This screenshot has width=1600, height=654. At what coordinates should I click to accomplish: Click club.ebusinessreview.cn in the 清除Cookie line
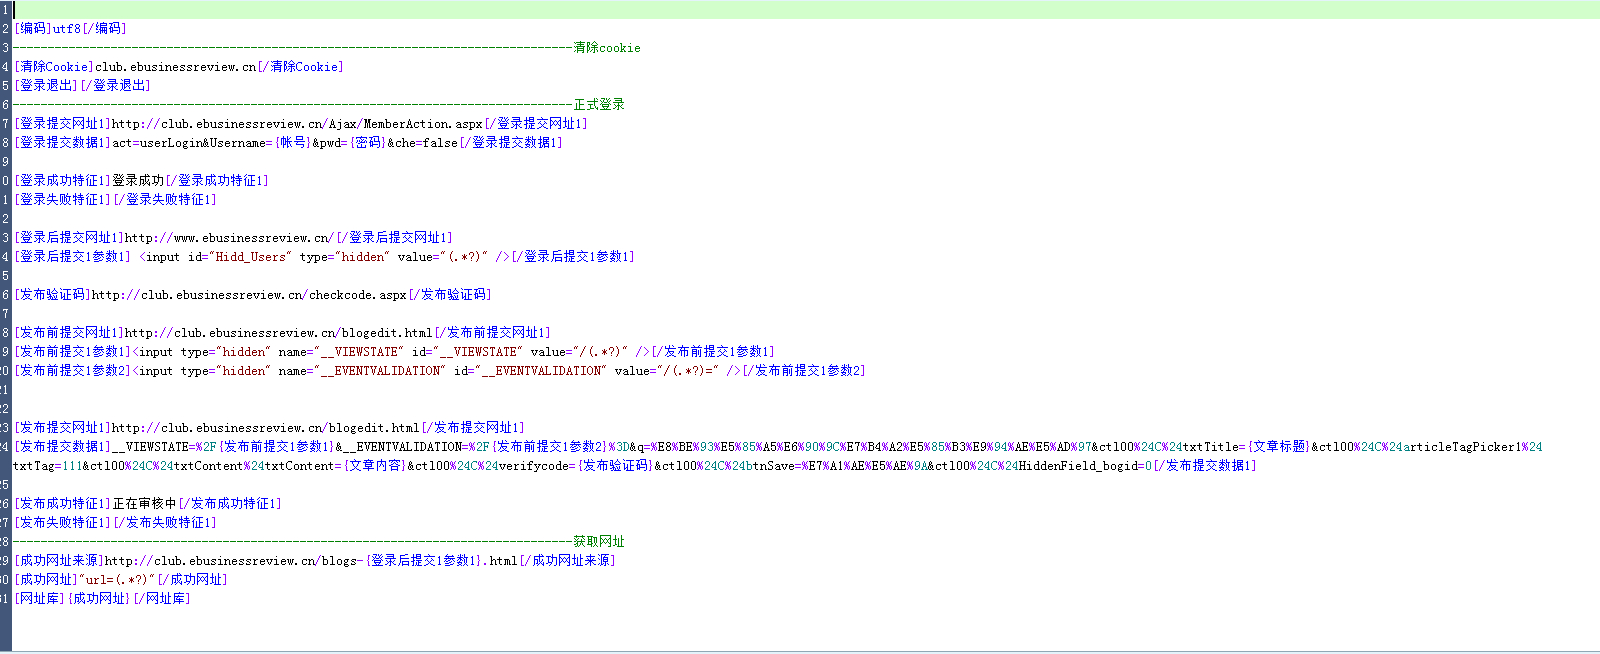point(176,67)
